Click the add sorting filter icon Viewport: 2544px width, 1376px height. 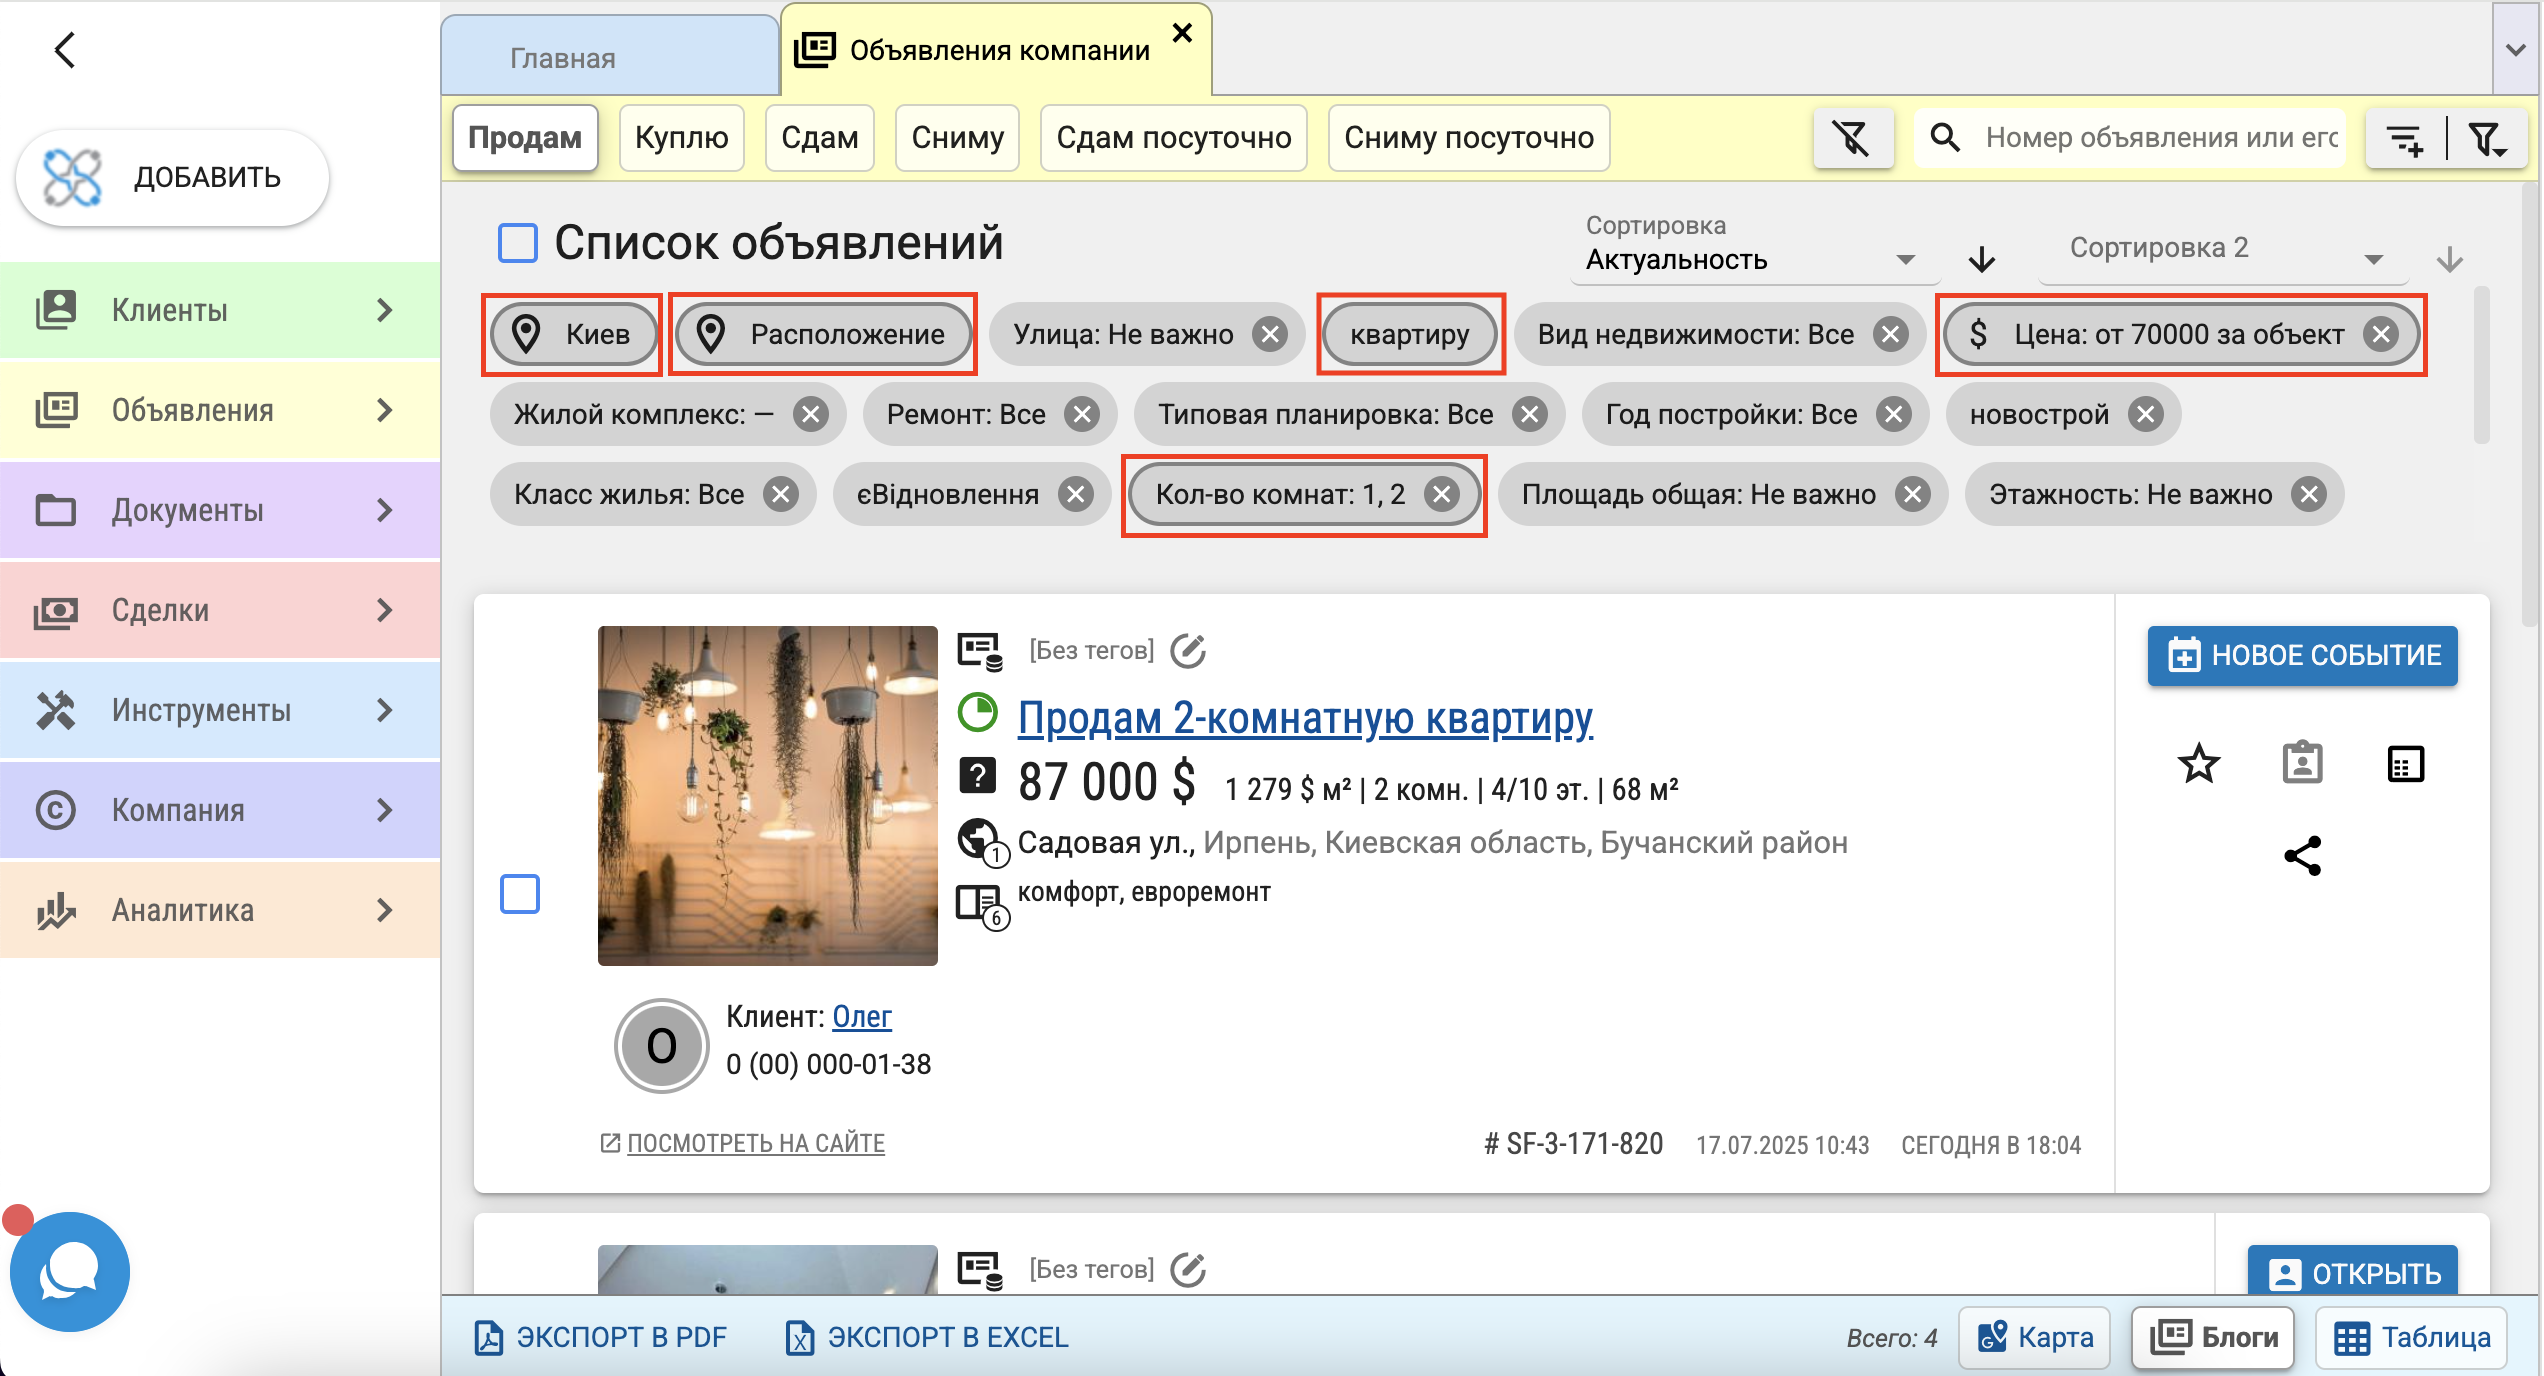coord(2404,139)
